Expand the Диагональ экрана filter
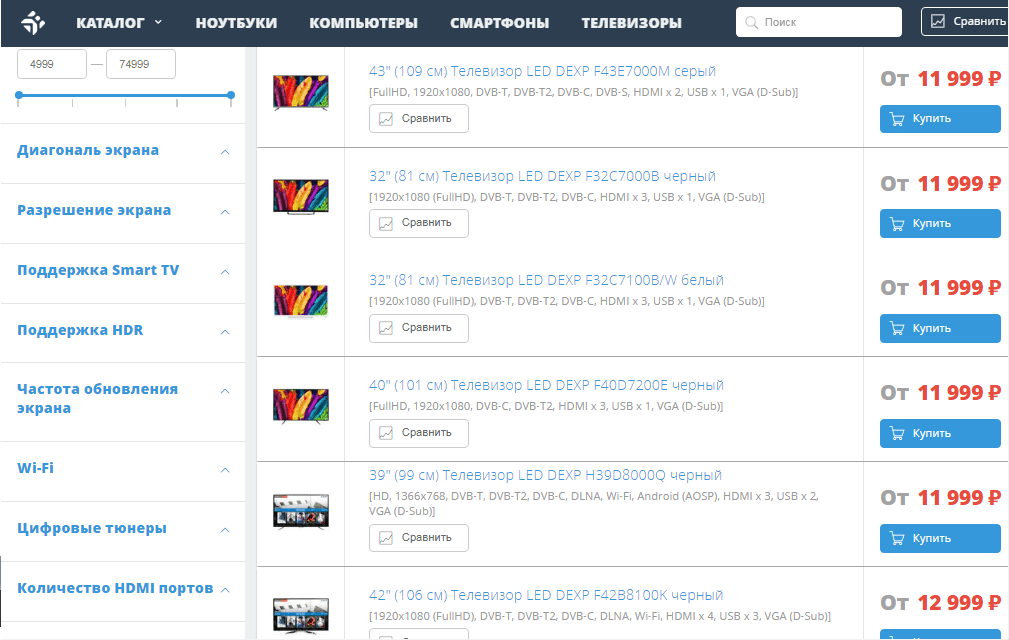 (225, 152)
